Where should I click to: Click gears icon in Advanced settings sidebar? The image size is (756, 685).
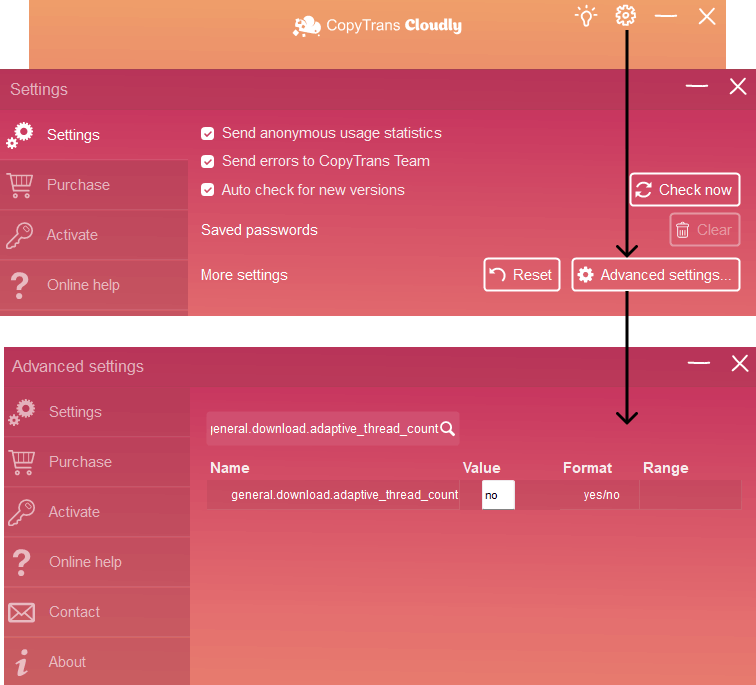pos(22,412)
